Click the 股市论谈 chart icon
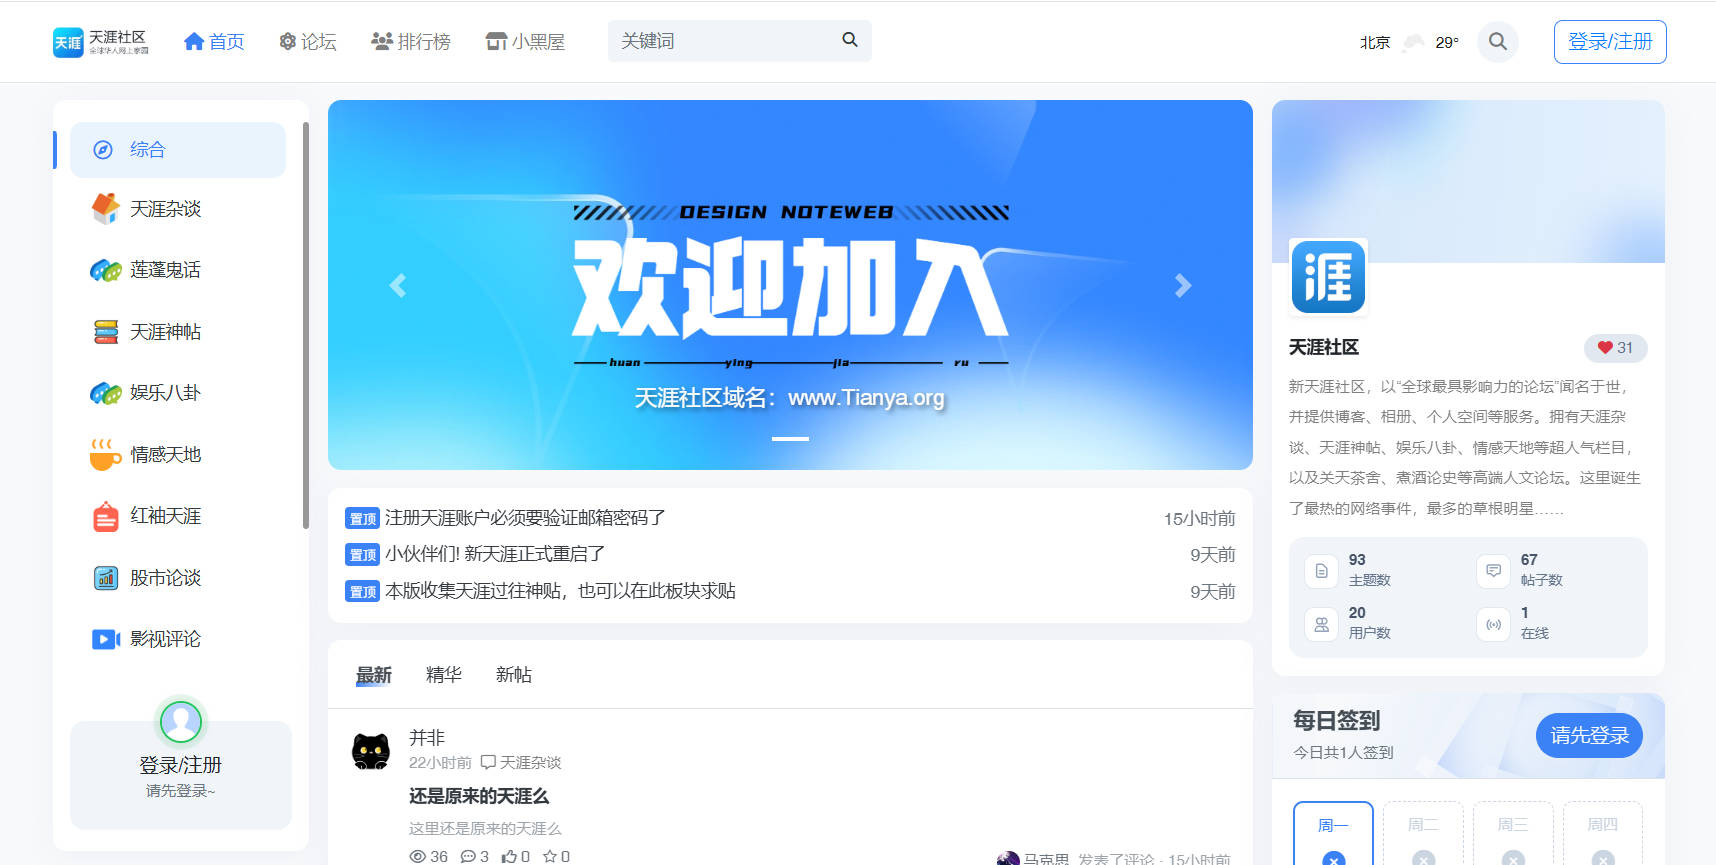The image size is (1716, 865). tap(106, 577)
